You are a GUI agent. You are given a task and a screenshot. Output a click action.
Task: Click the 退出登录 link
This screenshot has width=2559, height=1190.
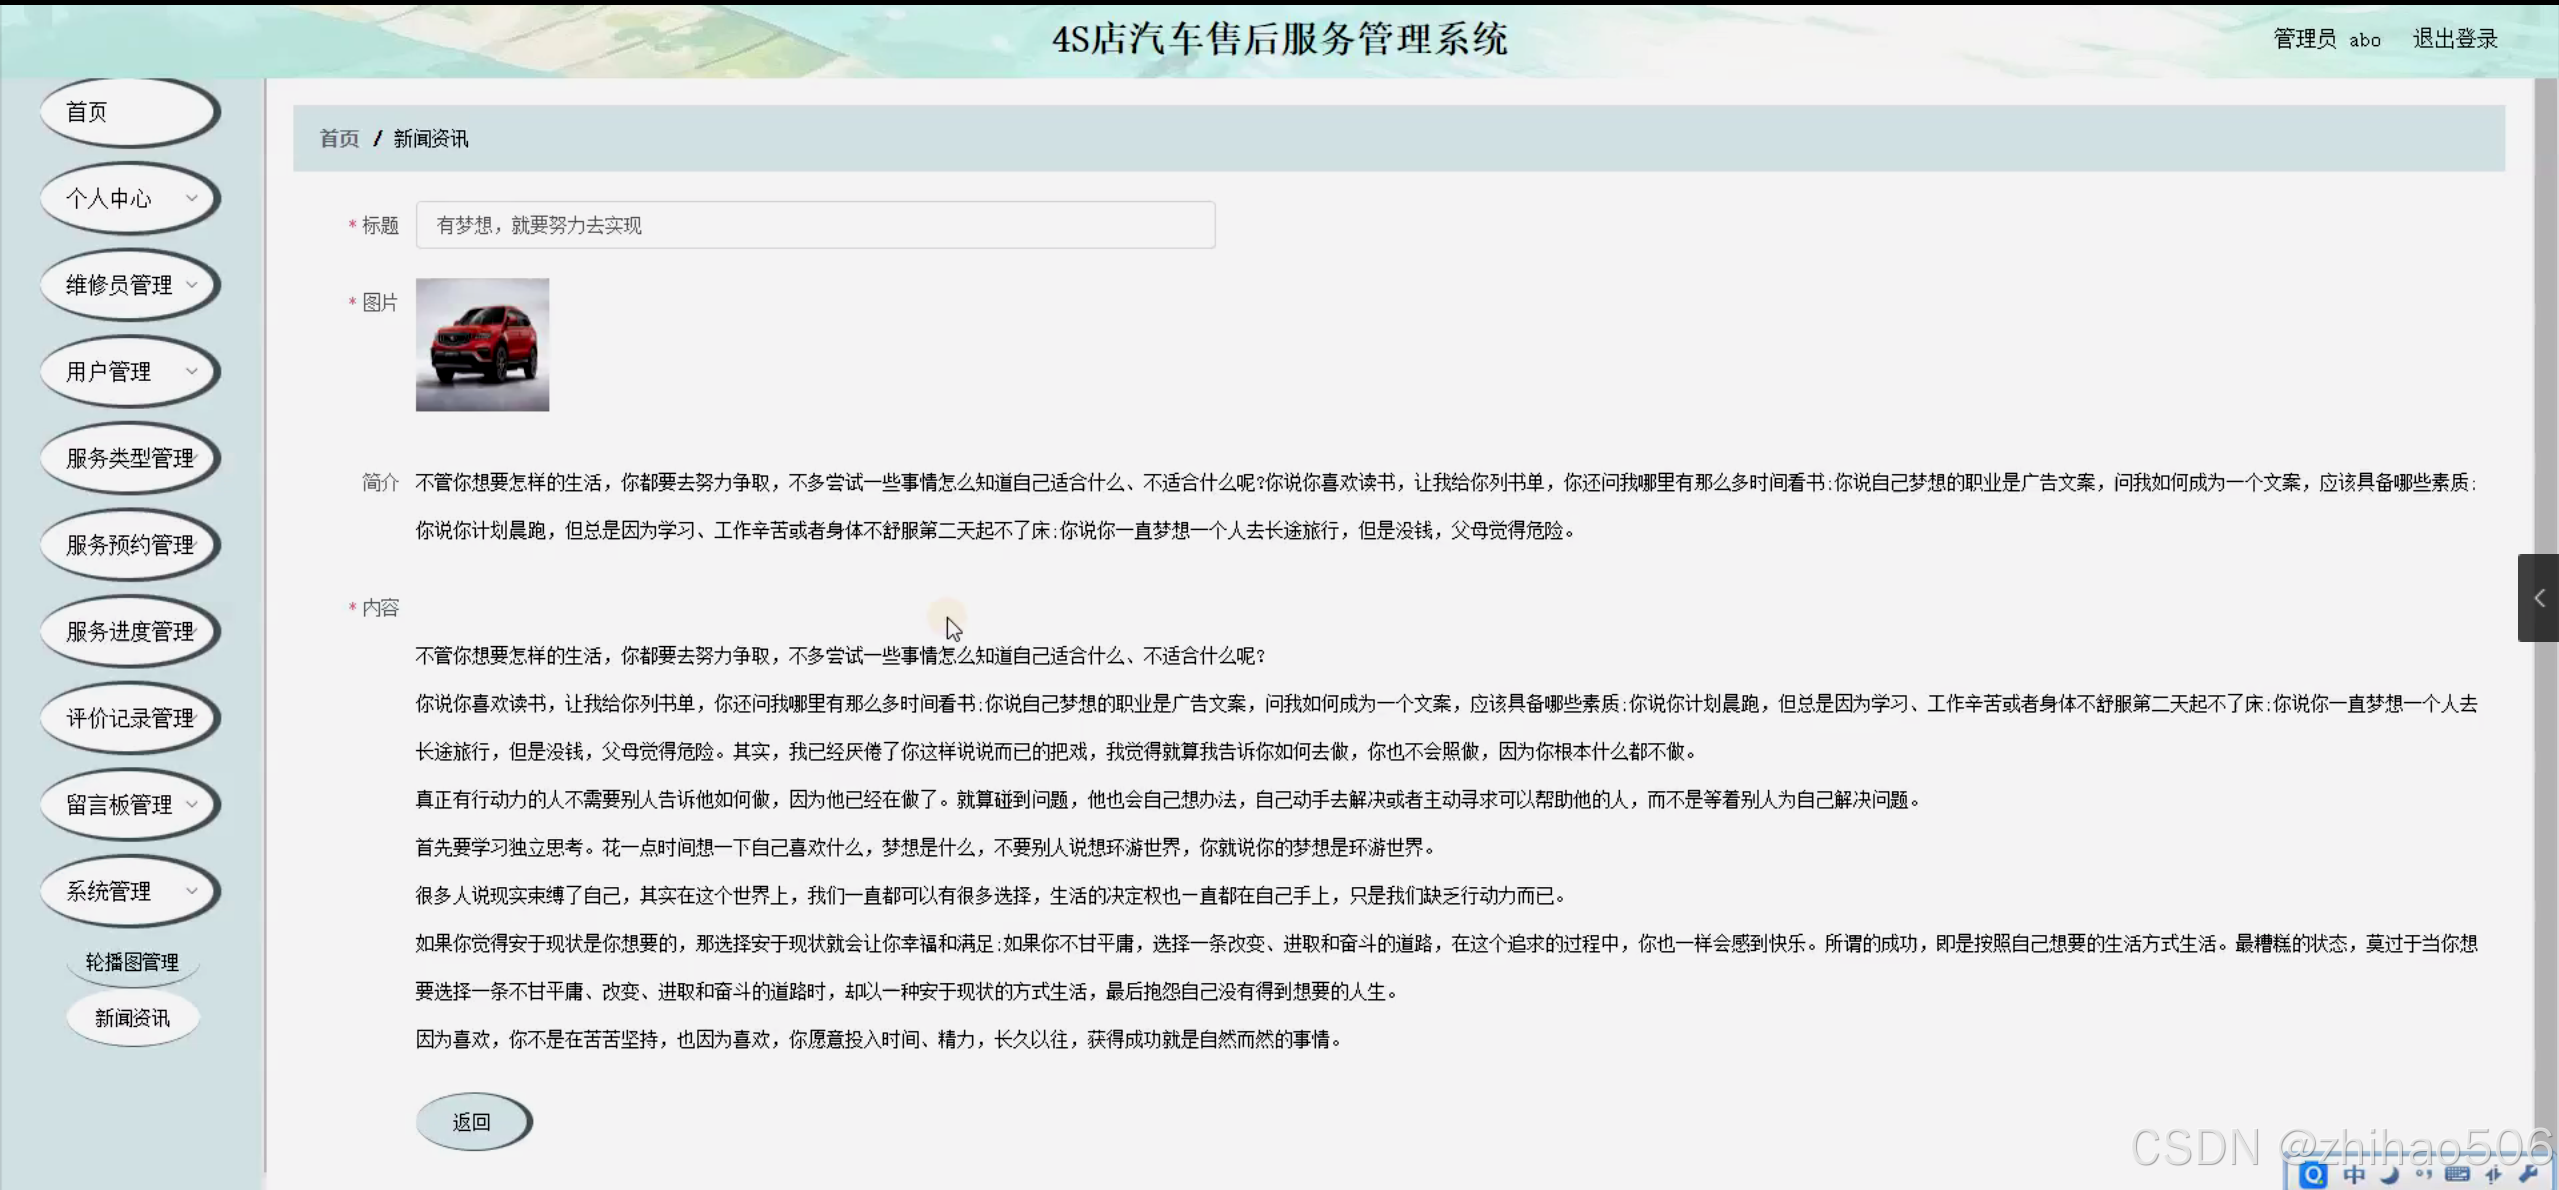coord(2454,39)
